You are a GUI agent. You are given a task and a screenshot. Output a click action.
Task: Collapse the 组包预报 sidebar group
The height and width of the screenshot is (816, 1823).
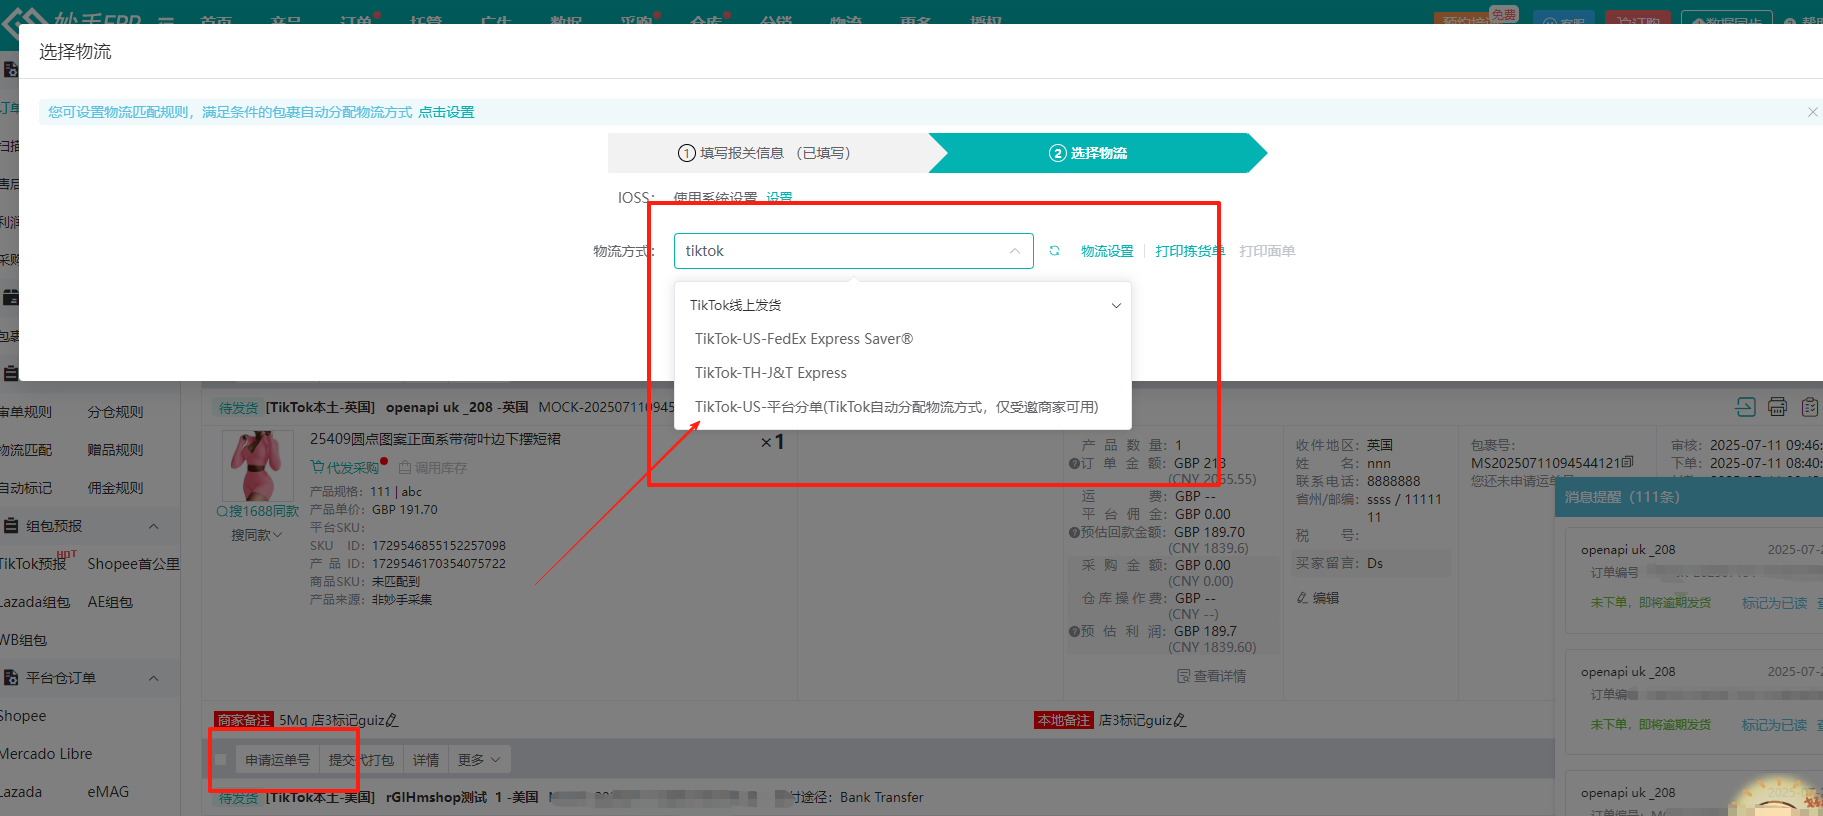pos(153,526)
